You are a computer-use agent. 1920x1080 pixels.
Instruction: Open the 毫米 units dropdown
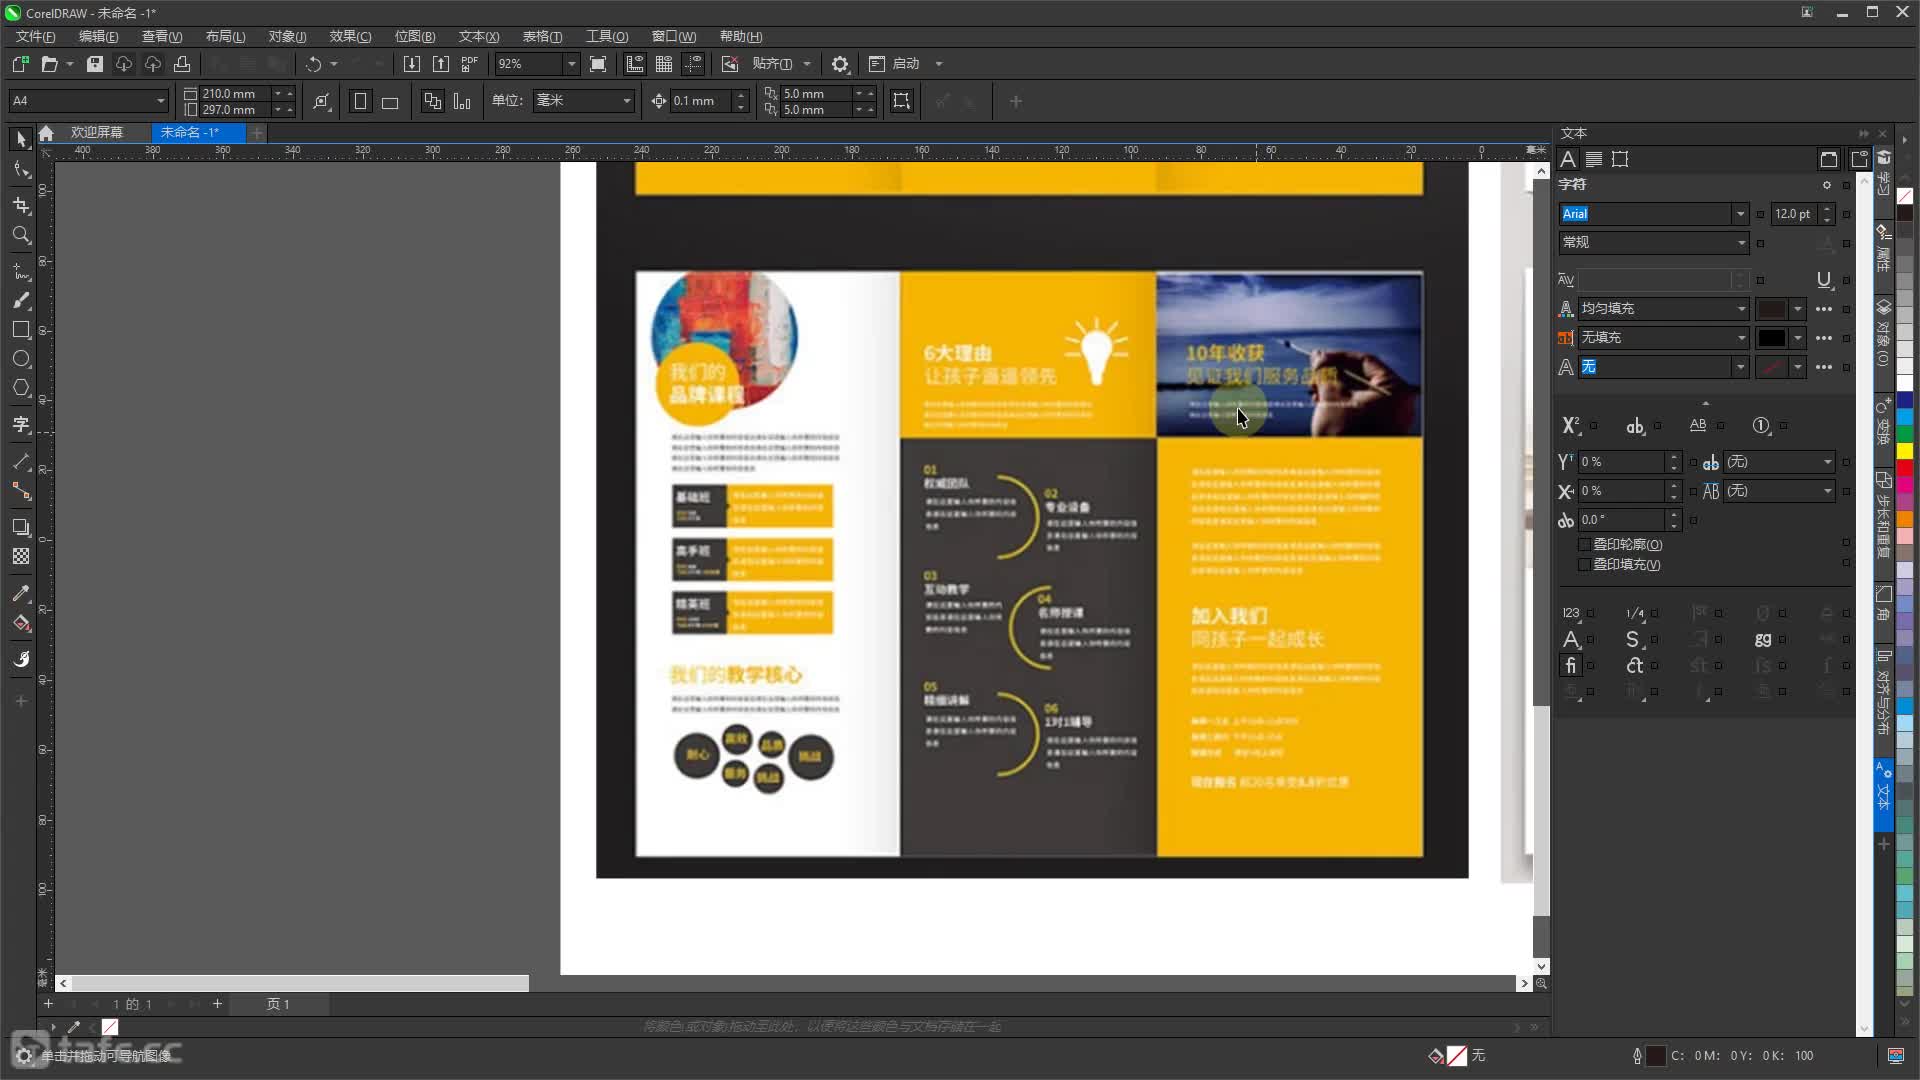[x=627, y=101]
